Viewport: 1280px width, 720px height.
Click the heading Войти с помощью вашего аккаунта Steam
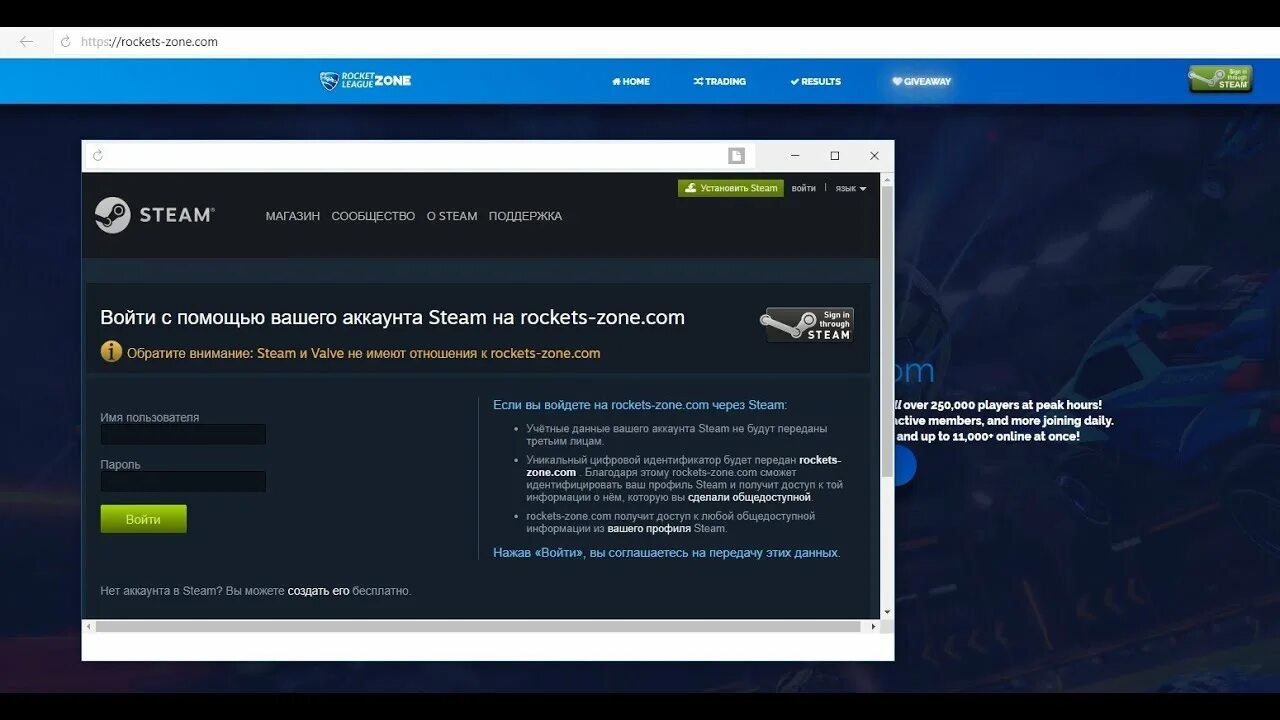(392, 318)
